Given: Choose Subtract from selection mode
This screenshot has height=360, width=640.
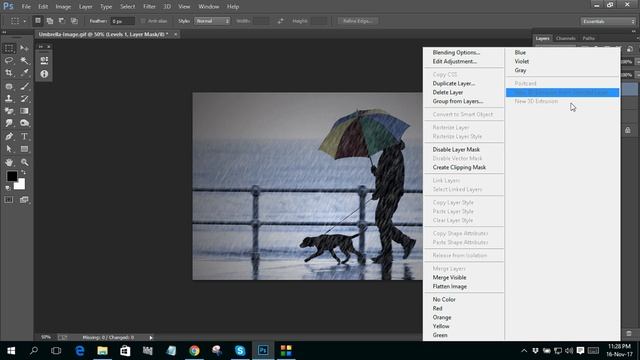Looking at the screenshot, I should (62, 21).
